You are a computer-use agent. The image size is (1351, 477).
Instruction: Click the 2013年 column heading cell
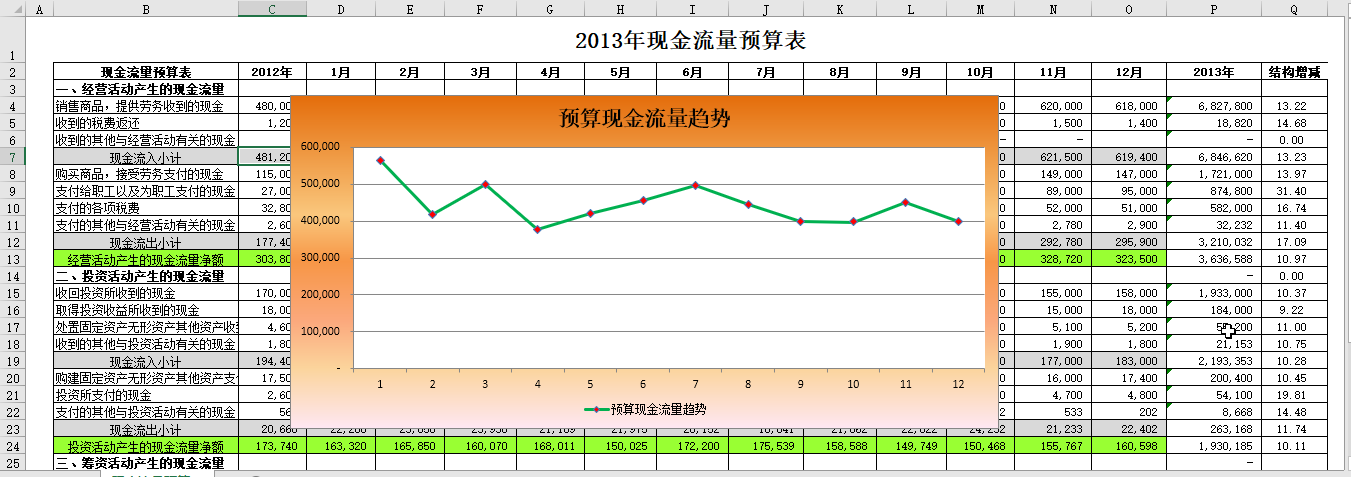1213,72
